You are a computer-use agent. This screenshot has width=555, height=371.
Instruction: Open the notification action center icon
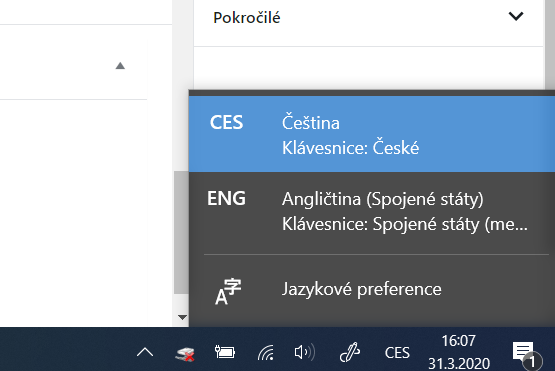point(525,354)
